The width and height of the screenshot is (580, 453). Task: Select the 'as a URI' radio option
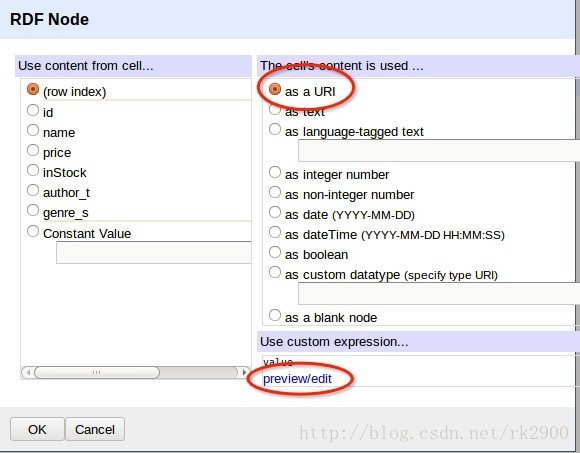tap(275, 89)
